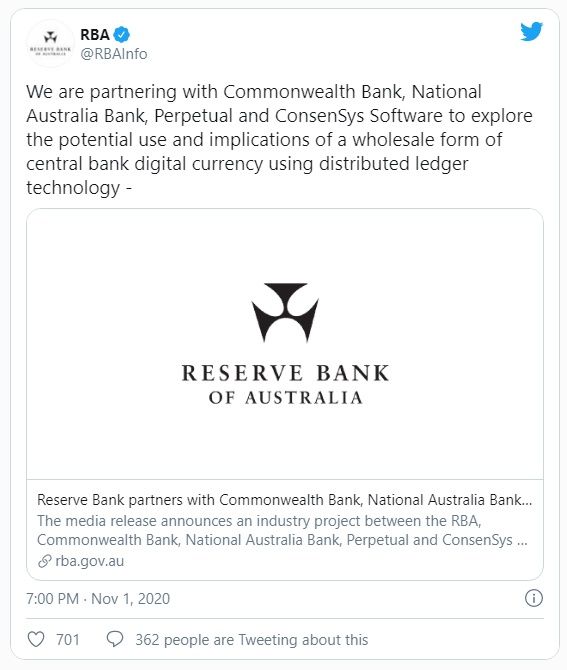
Task: Open '362 people are Tweeting about this'
Action: point(252,640)
